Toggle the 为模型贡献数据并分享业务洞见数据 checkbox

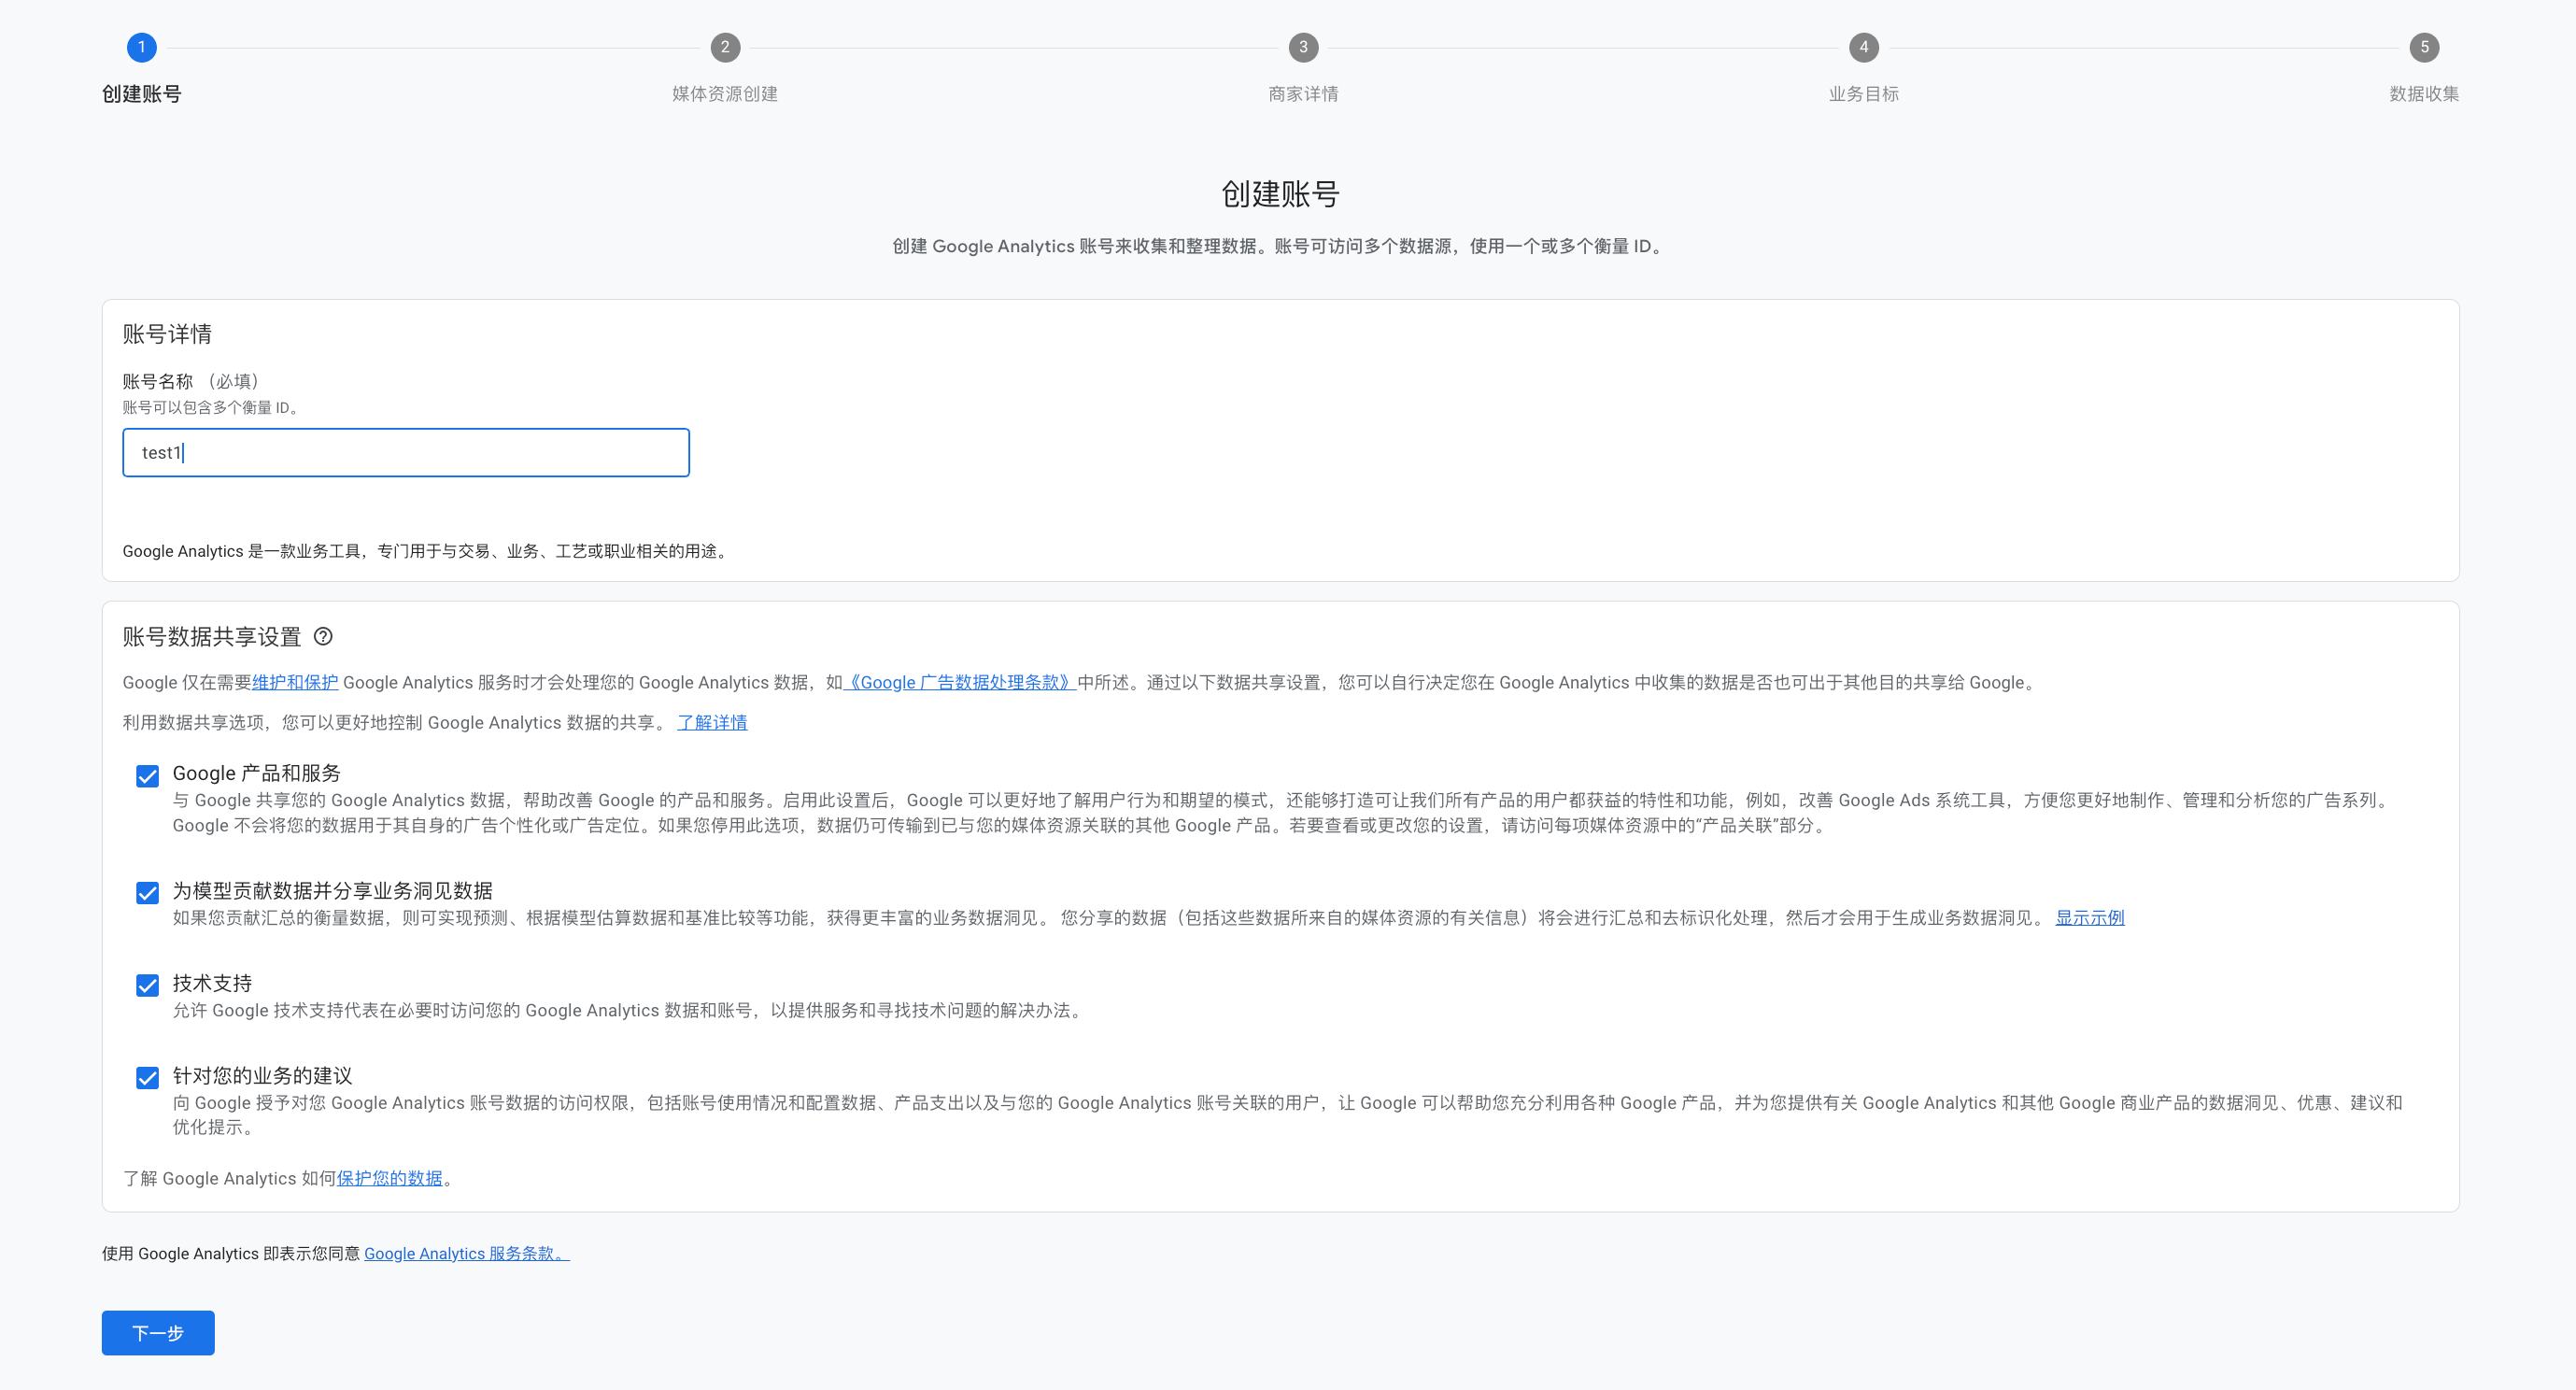tap(147, 893)
